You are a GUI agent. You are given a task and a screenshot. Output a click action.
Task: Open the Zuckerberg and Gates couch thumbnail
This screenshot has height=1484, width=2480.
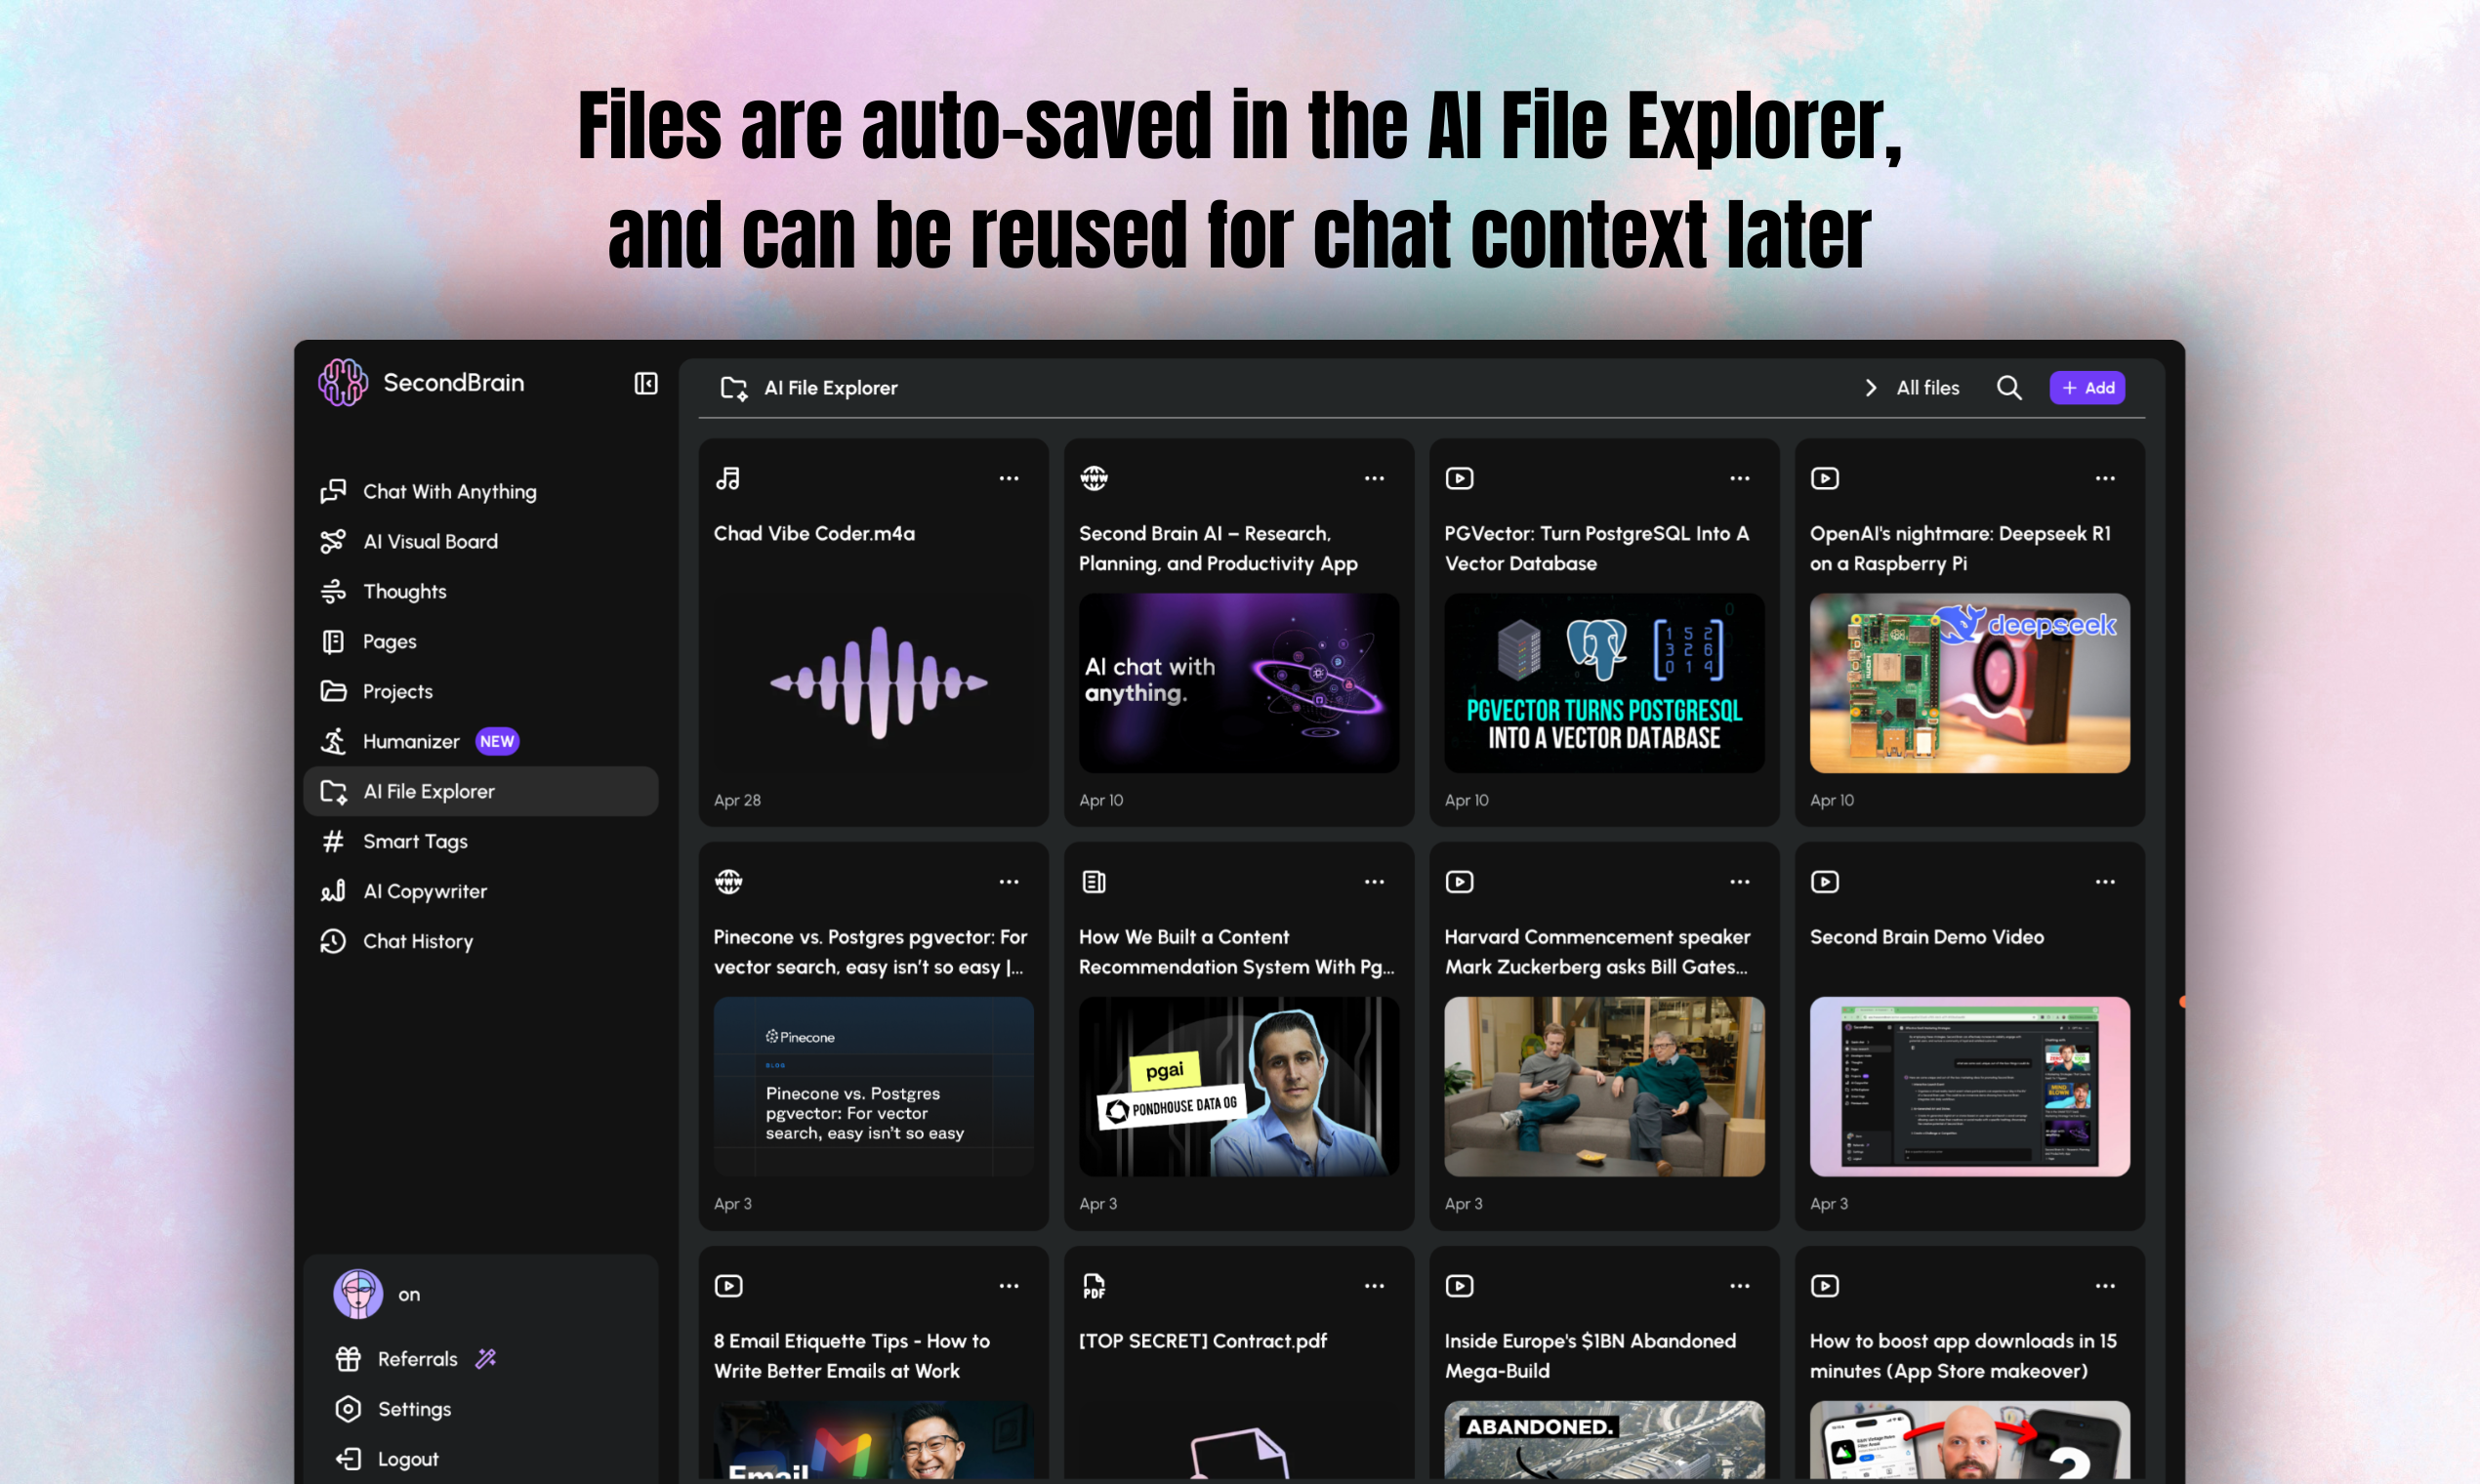1604,1086
